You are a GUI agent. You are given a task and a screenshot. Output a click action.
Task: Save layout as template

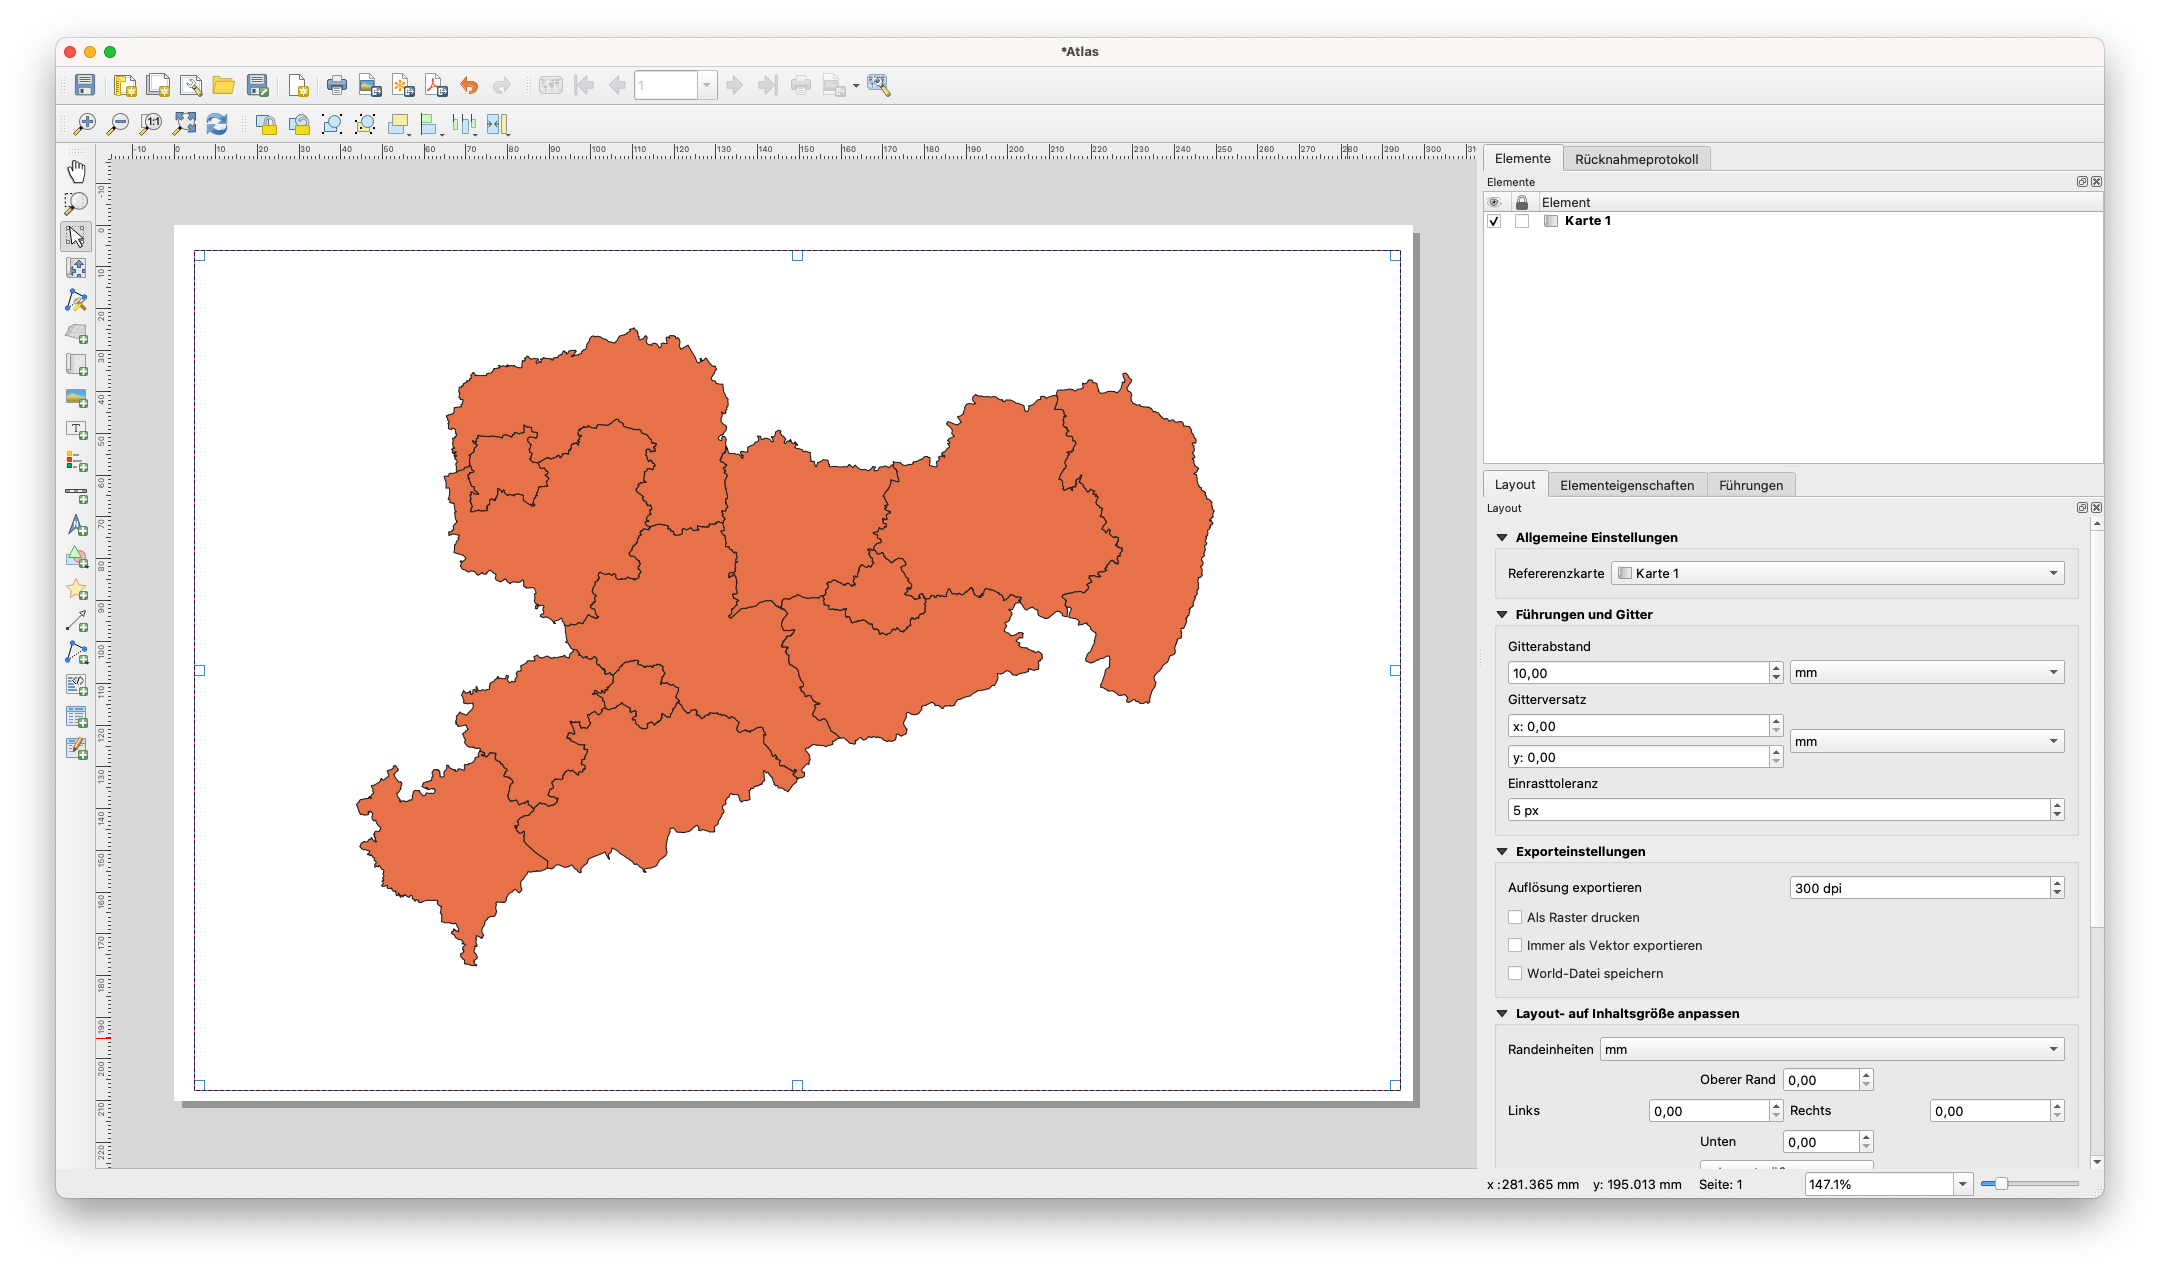point(258,85)
